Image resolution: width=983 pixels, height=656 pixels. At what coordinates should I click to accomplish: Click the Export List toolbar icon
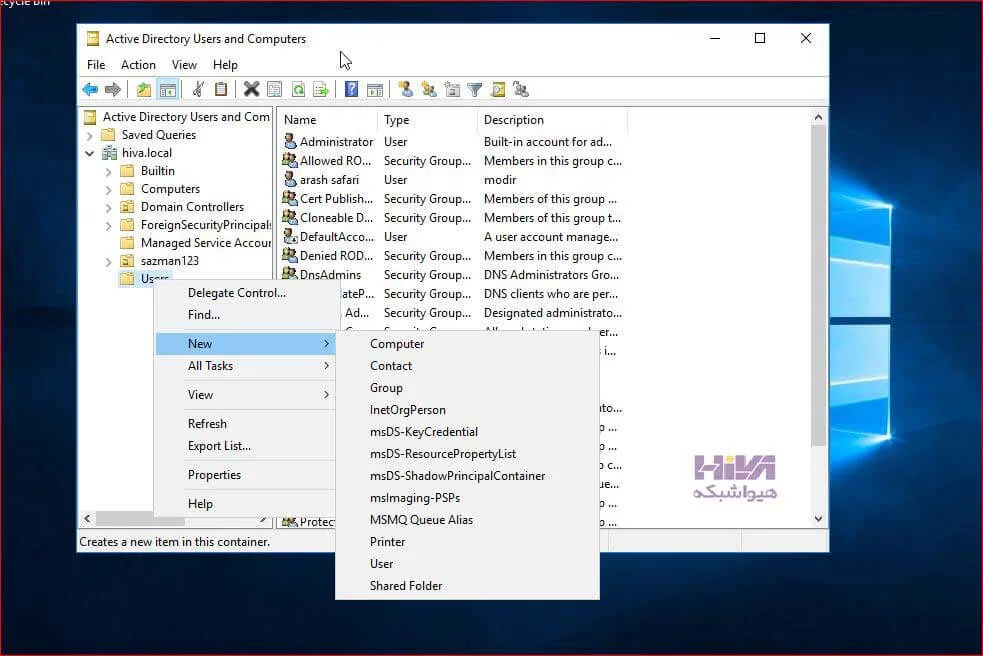320,90
